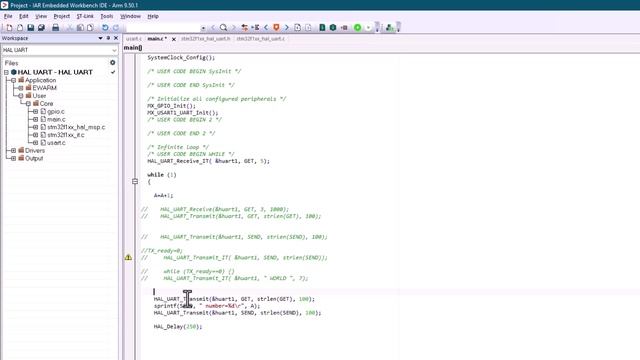The width and height of the screenshot is (640, 360).
Task: Open the File menu
Action: click(8, 16)
